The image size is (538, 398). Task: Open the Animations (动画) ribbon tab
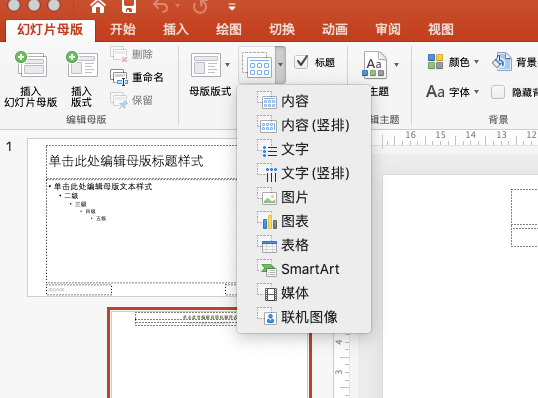335,30
